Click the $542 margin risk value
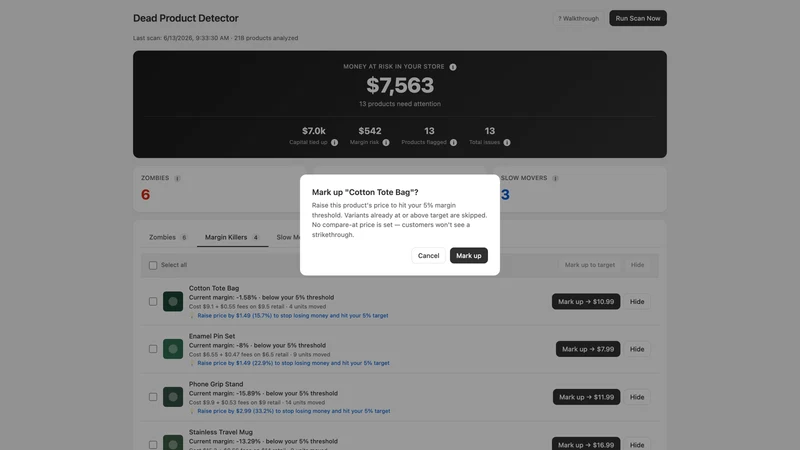Image resolution: width=800 pixels, height=450 pixels. pyautogui.click(x=370, y=131)
